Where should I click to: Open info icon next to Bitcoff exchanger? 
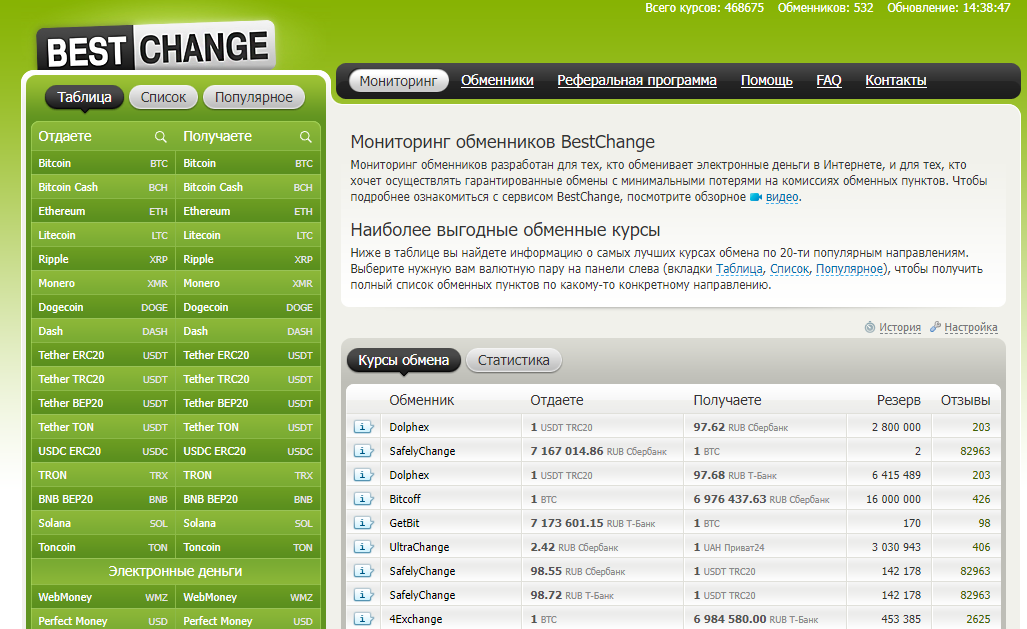tap(363, 499)
